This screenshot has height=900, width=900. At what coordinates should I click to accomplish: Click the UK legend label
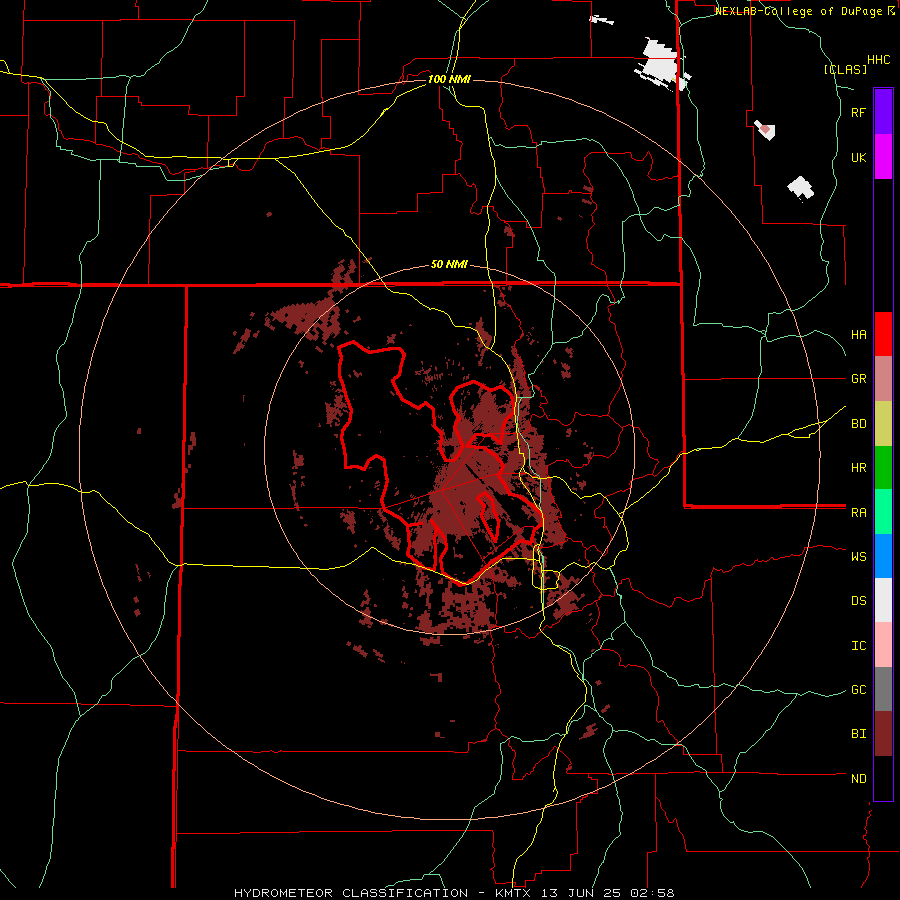tap(859, 157)
